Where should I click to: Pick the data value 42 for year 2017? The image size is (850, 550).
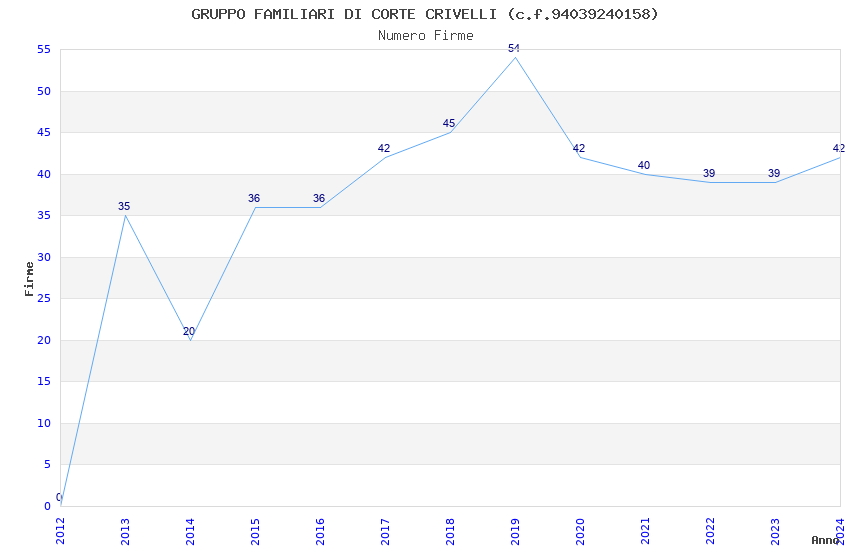coord(384,148)
